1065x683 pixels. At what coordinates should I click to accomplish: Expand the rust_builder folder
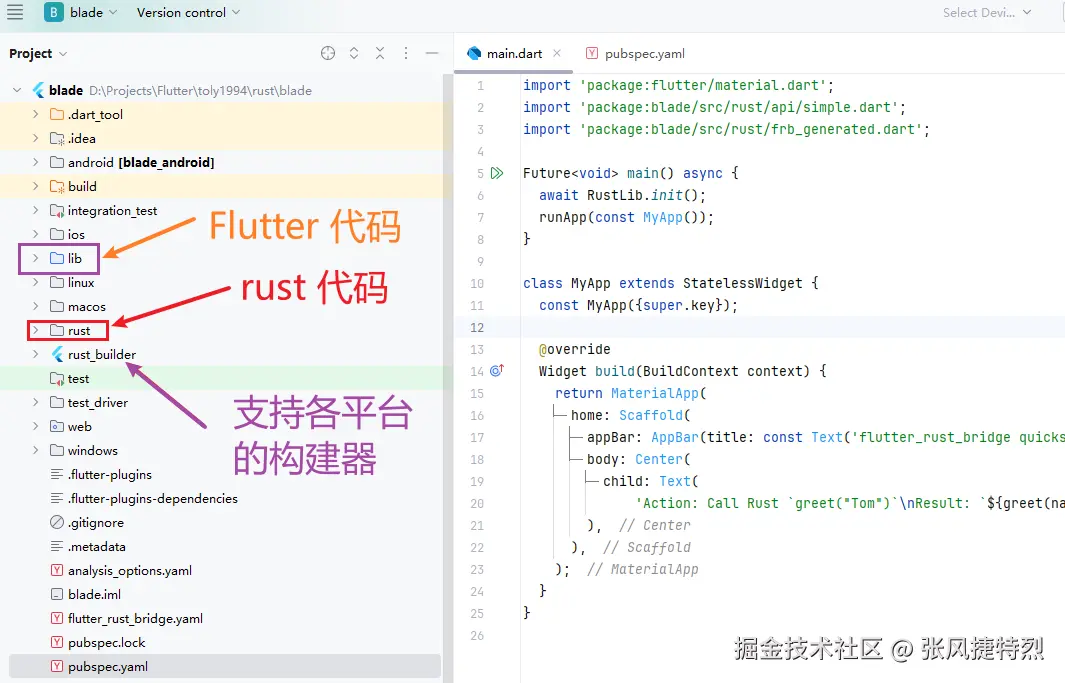35,354
